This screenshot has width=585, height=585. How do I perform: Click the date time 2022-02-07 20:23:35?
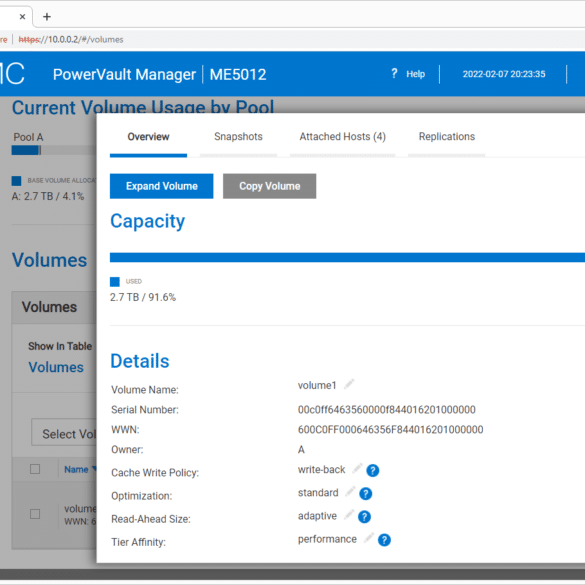point(504,74)
